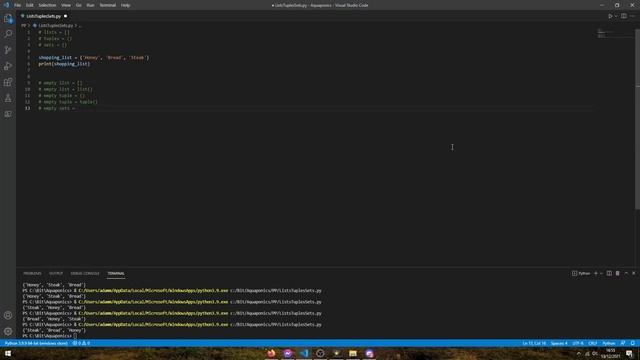This screenshot has width=640, height=360.
Task: Run the Python file with play button
Action: pyautogui.click(x=610, y=16)
